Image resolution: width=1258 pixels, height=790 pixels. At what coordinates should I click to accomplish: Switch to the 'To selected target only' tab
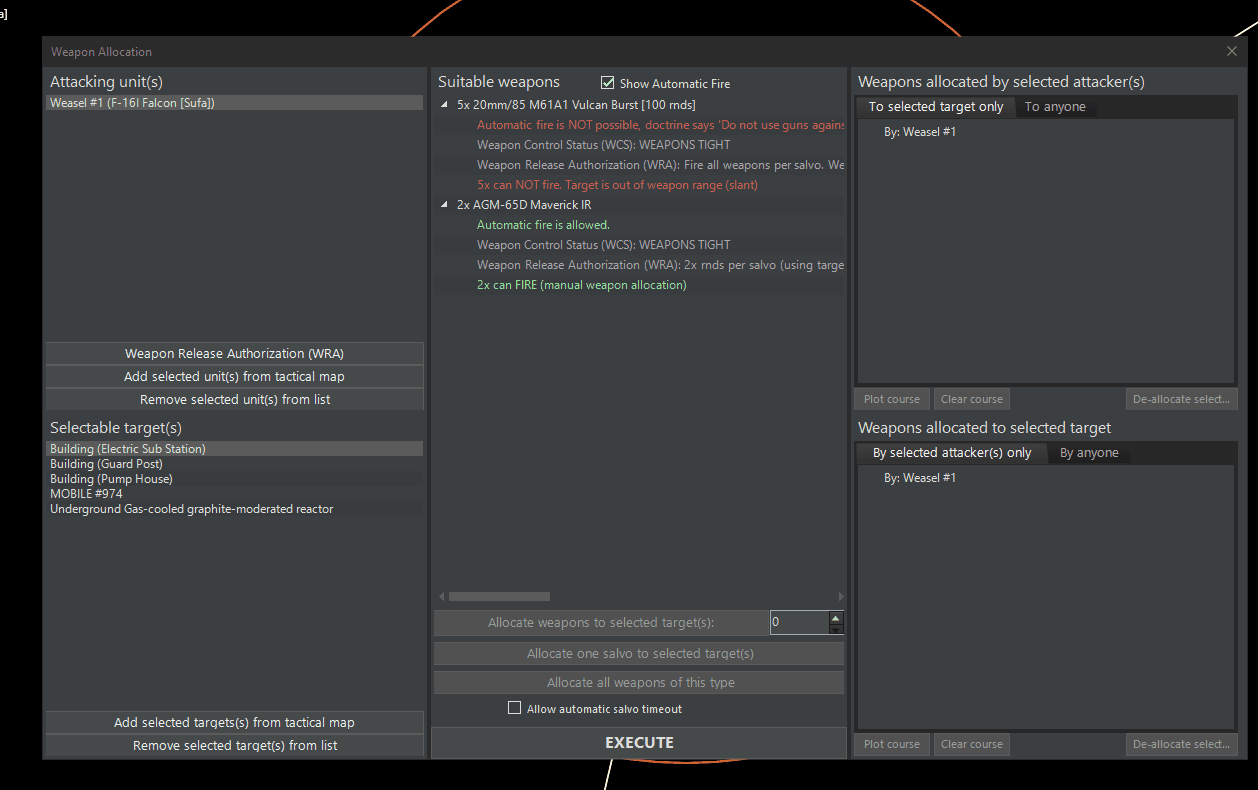(x=936, y=107)
